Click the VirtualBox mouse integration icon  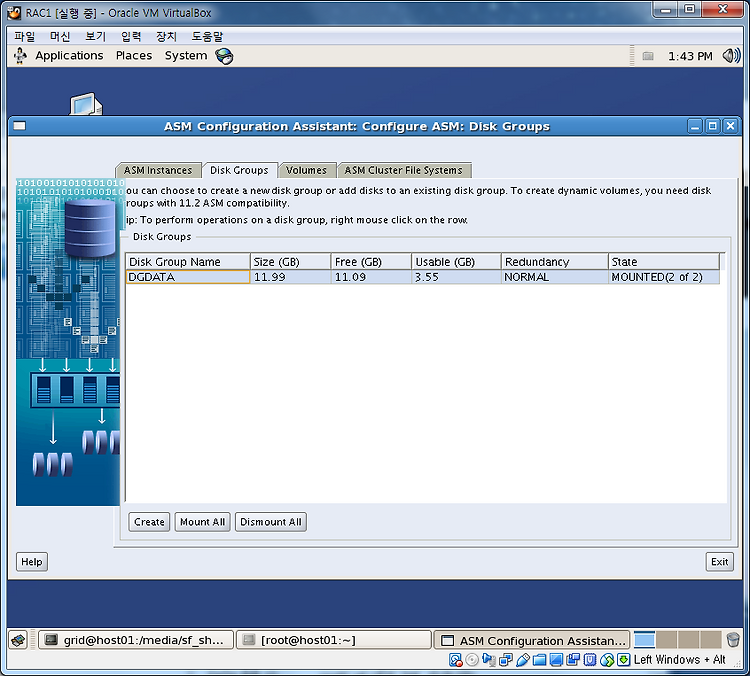click(607, 660)
